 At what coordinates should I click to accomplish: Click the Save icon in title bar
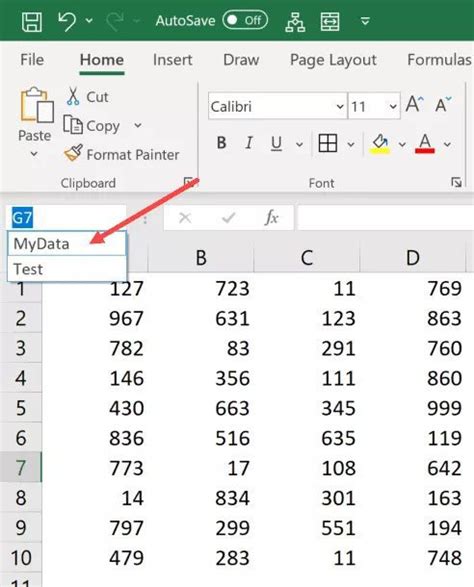pyautogui.click(x=32, y=21)
